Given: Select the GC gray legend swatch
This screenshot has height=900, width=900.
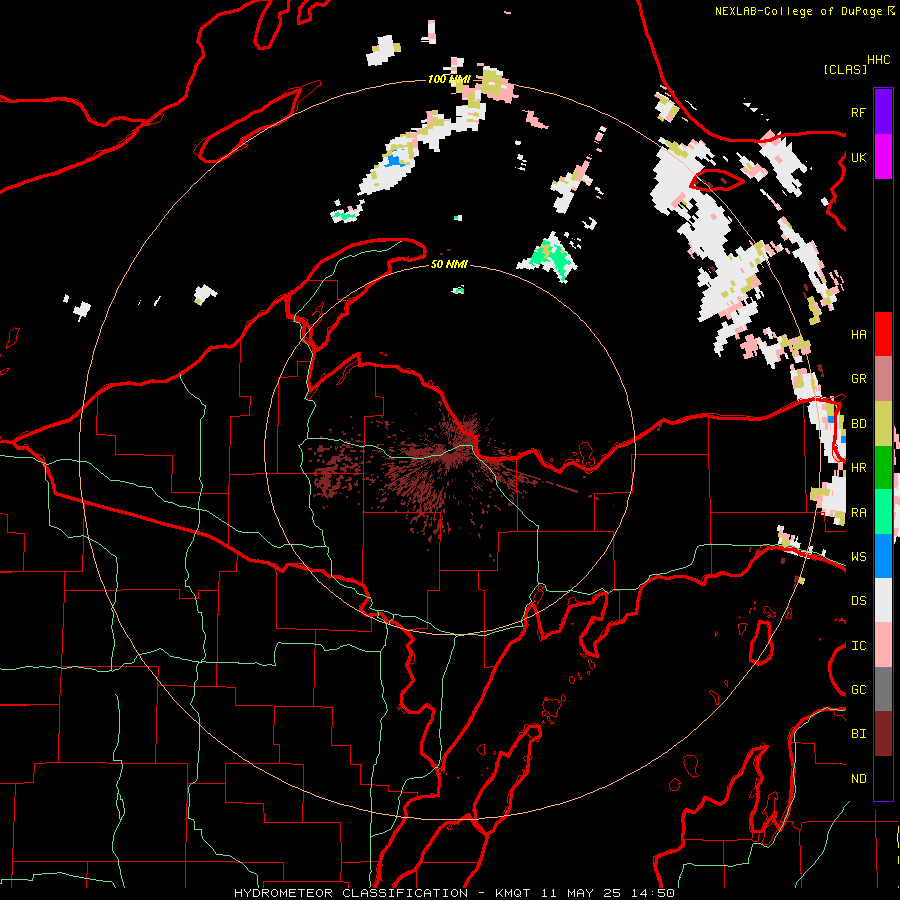Looking at the screenshot, I should tap(883, 689).
